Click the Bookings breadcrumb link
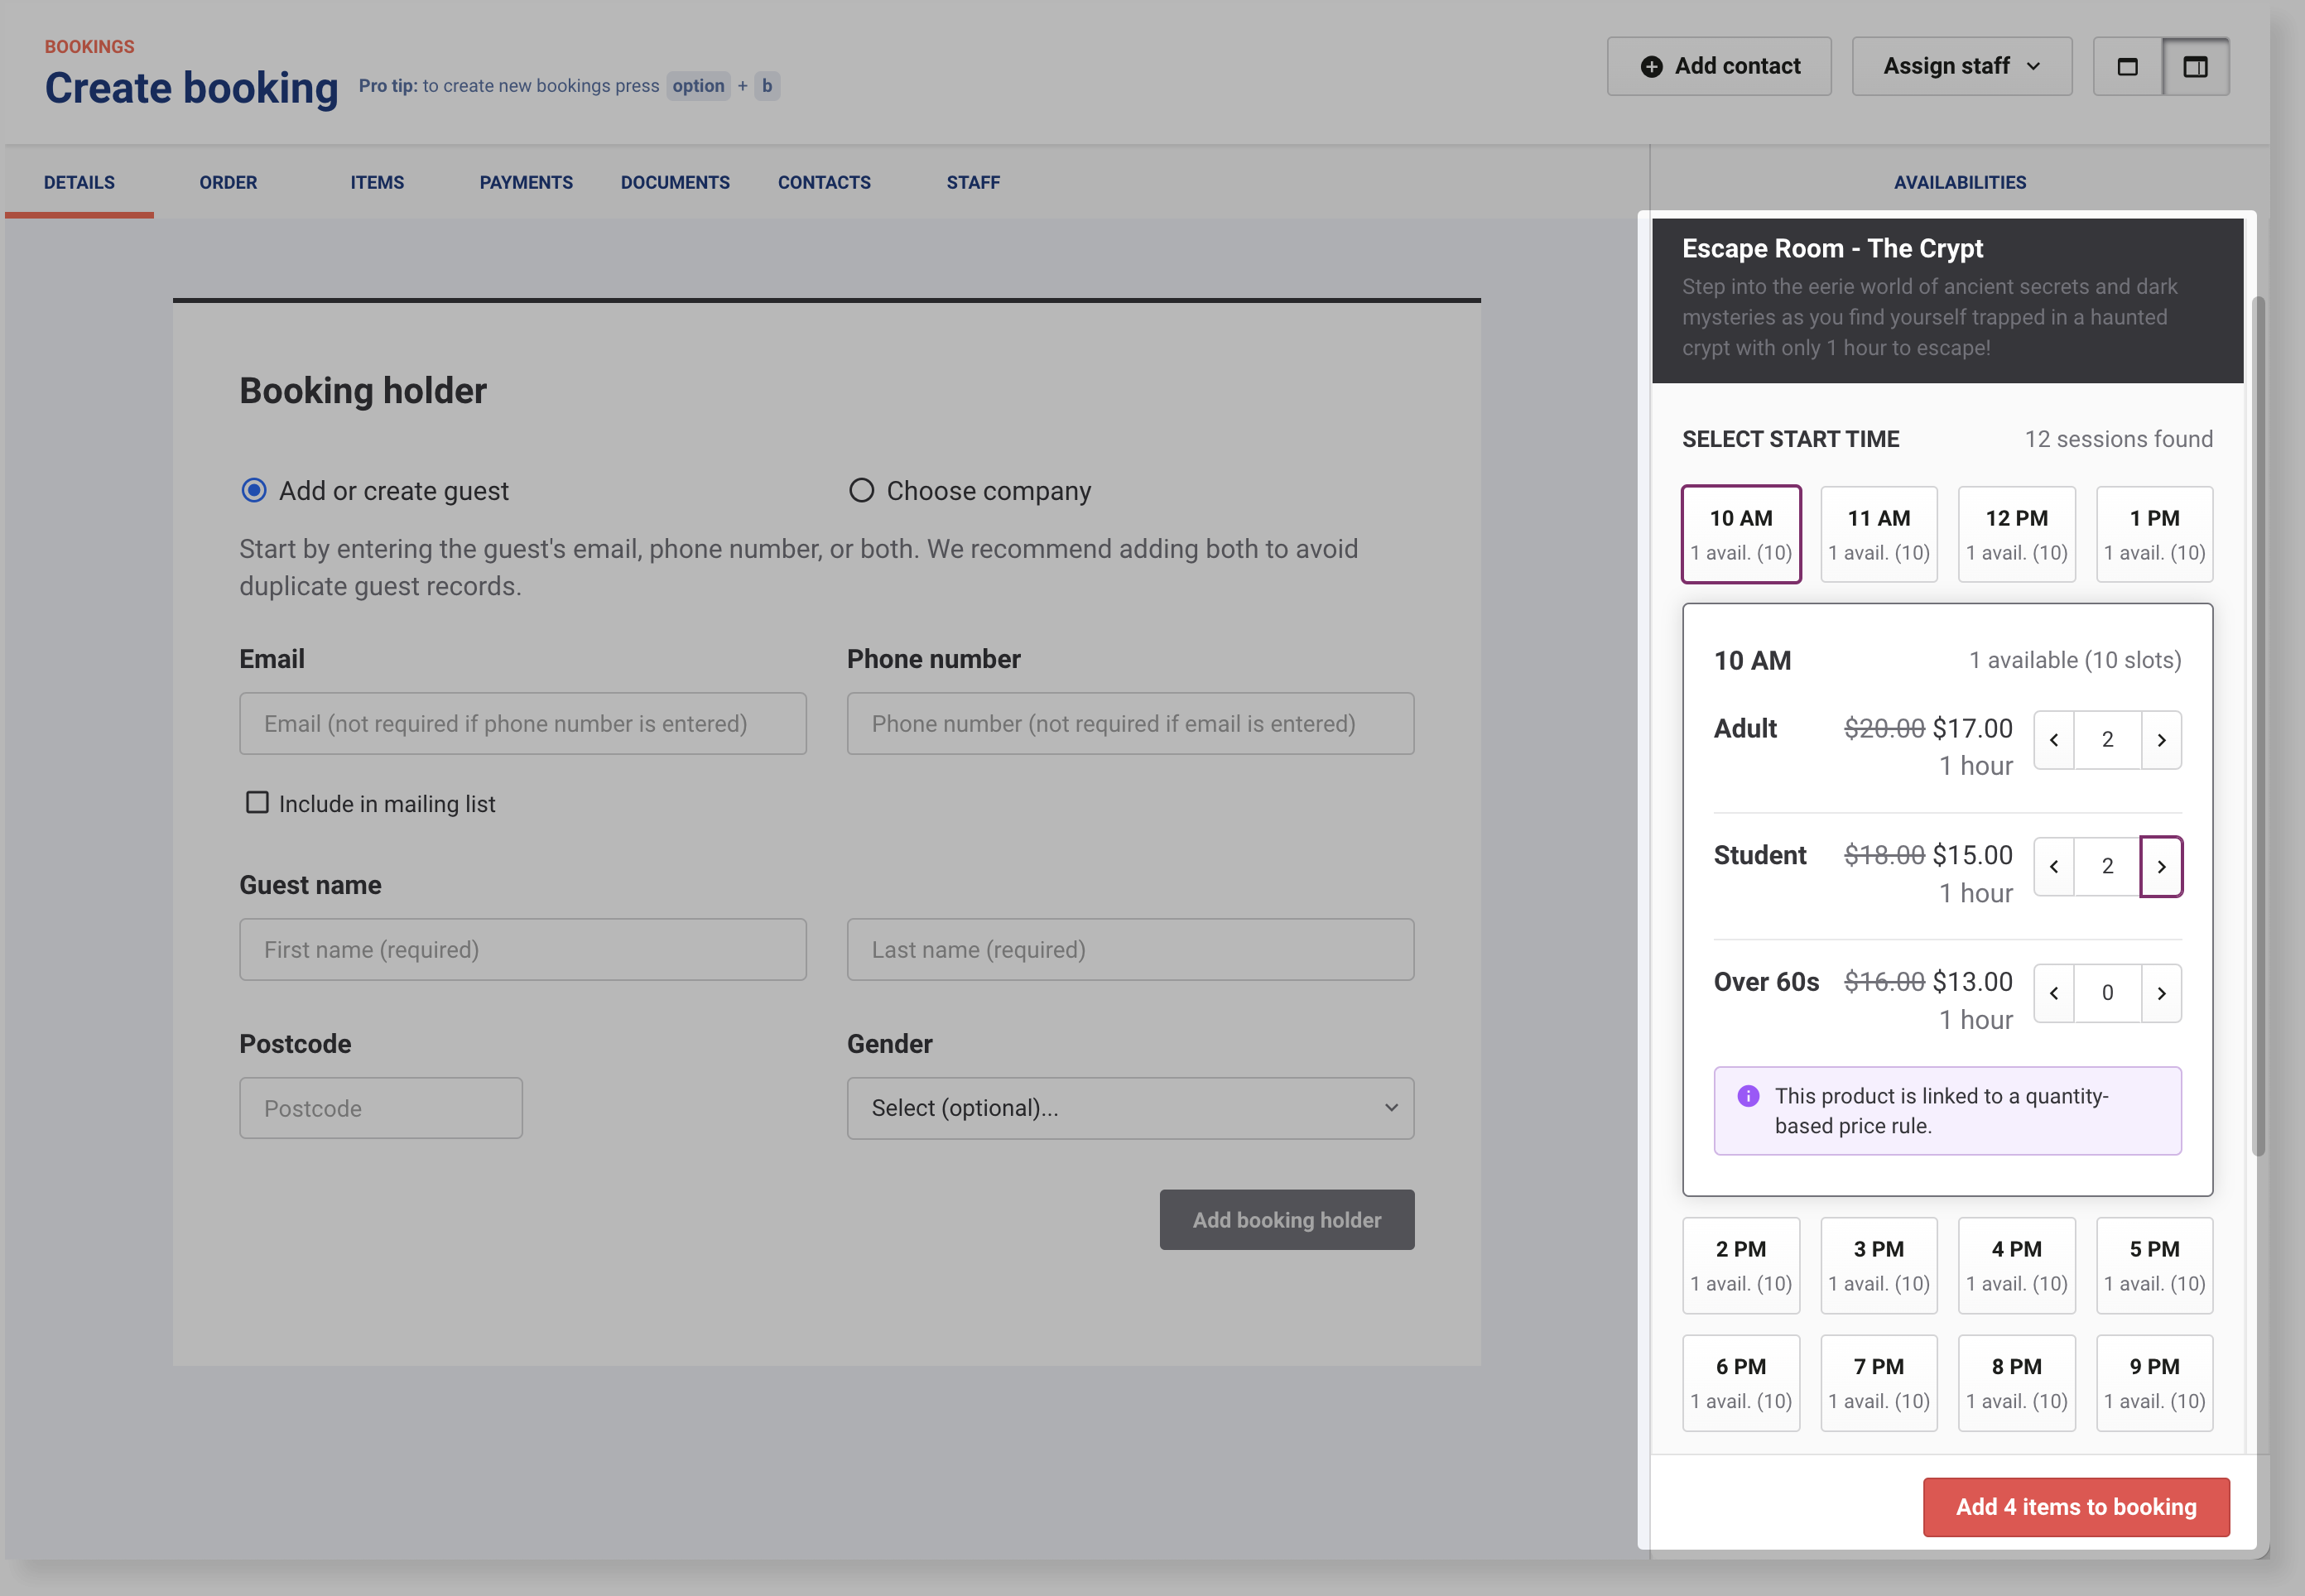Screen dimensions: 2305x1596 click(89, 47)
